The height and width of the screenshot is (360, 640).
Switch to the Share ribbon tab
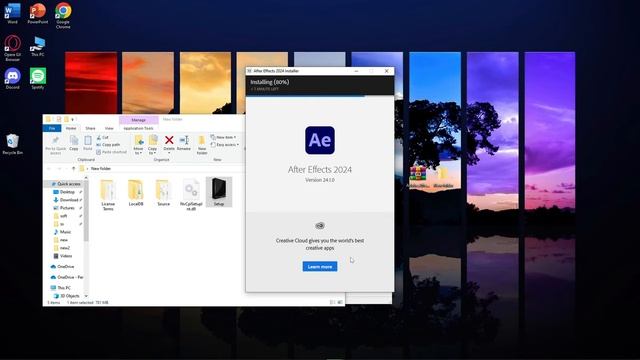[90, 128]
